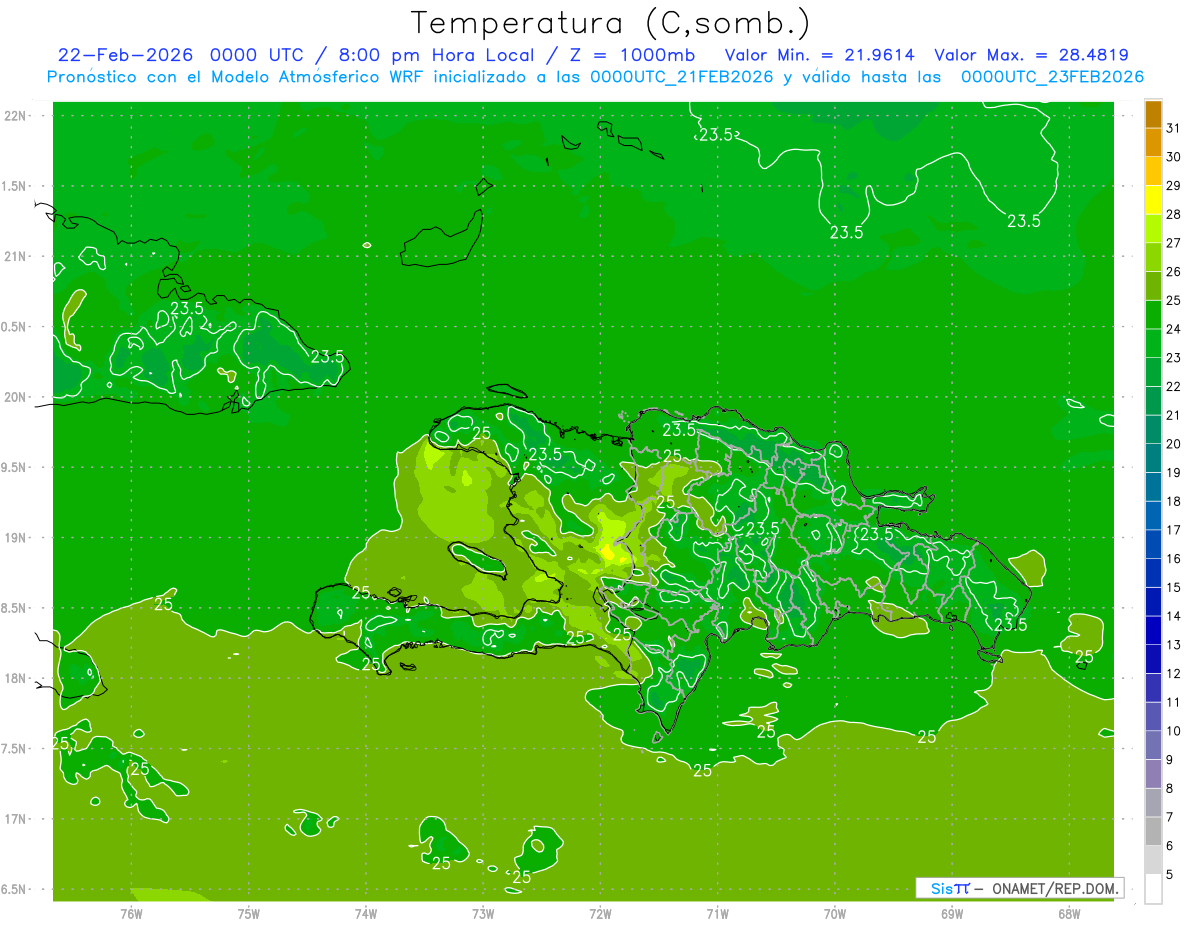
Task: Click the "18N" latitude label
Action: coord(16,679)
